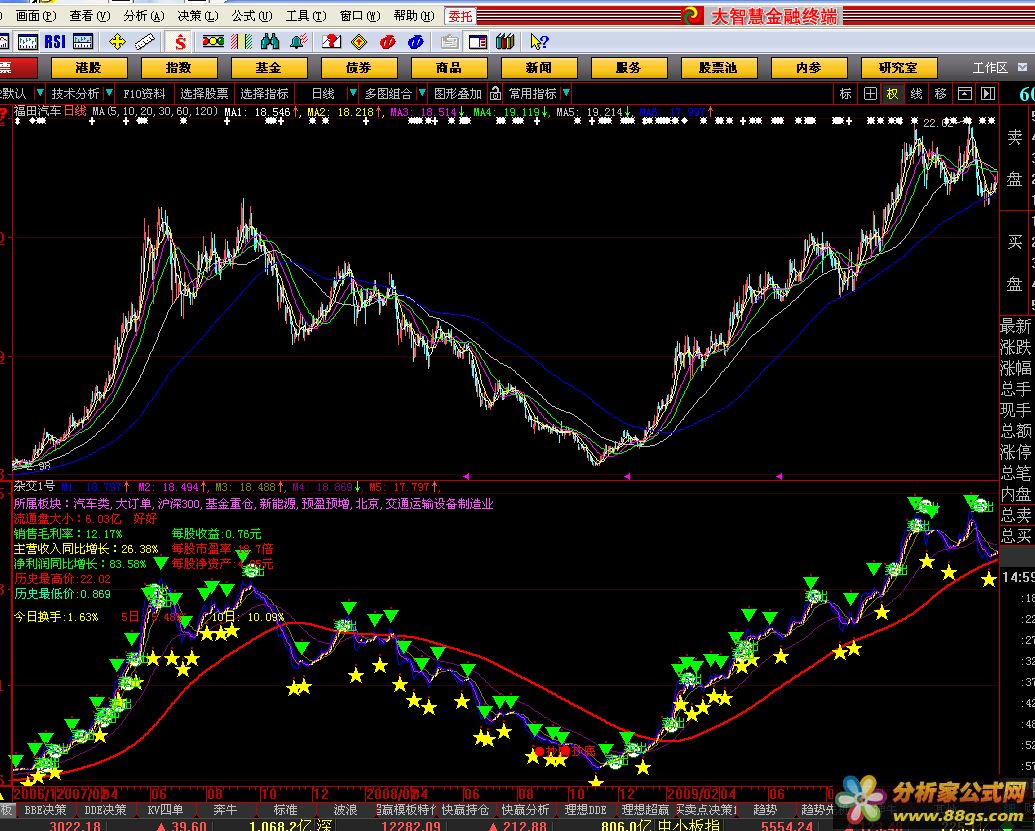Click the 债券 button

[359, 67]
